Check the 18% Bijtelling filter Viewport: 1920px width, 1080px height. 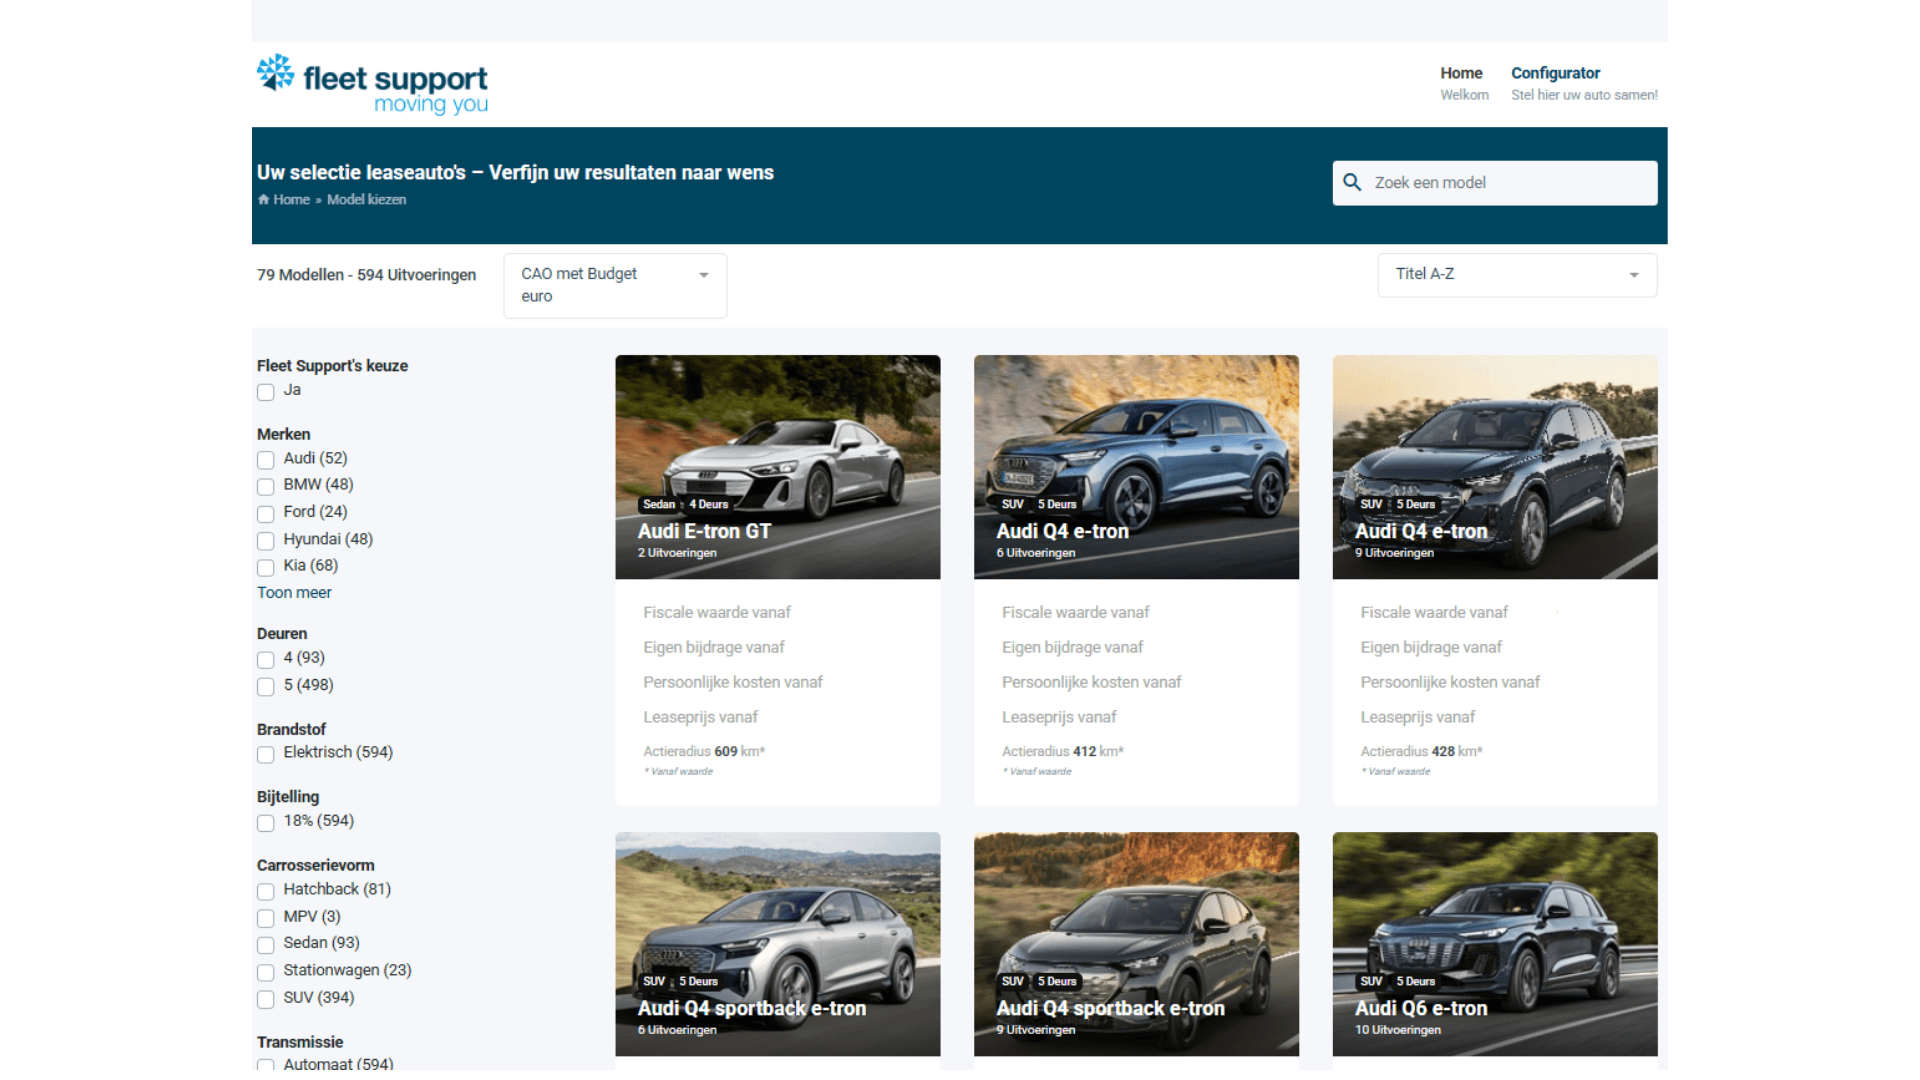[265, 823]
